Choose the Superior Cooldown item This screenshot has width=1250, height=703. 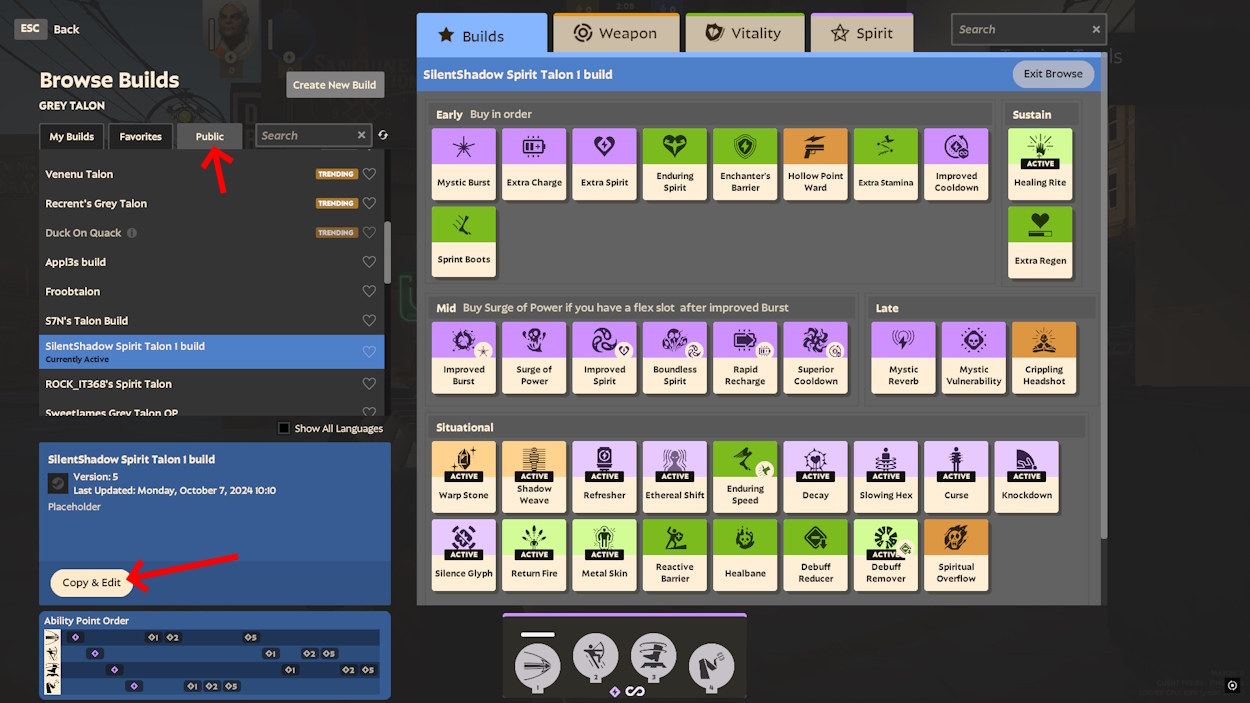[815, 356]
